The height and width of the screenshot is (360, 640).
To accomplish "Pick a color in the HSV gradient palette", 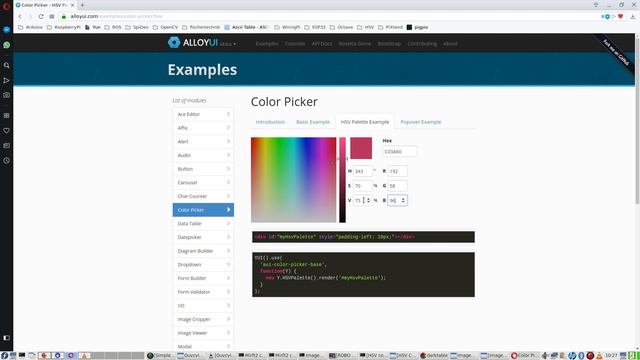I will pos(293,180).
